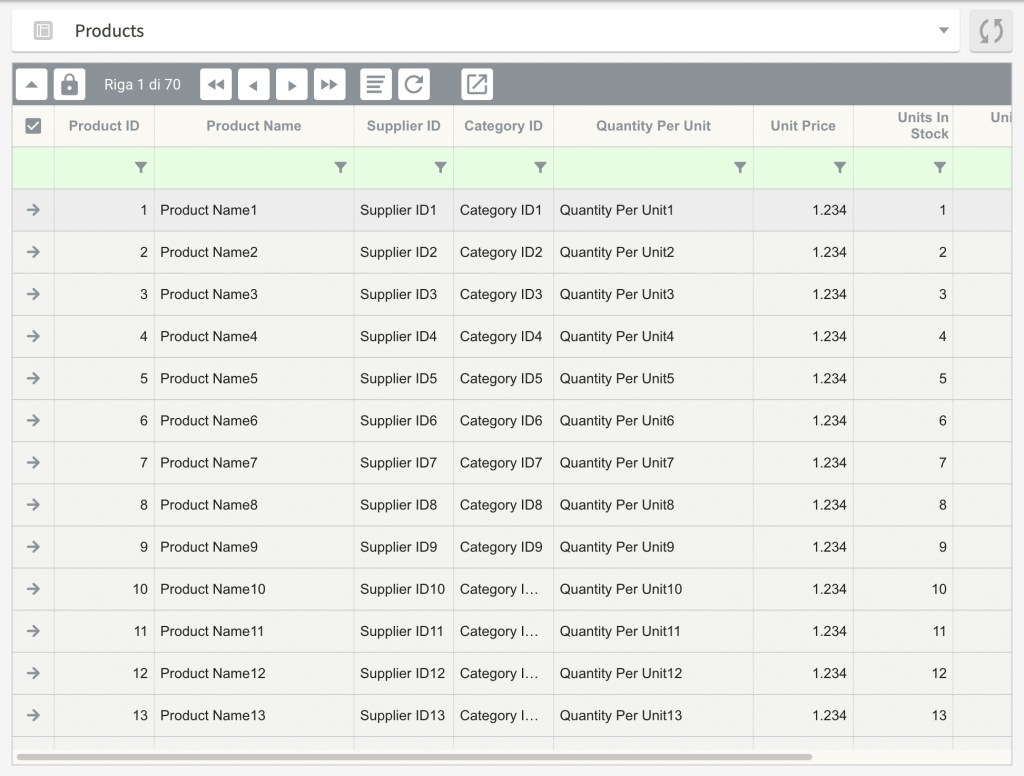This screenshot has width=1024, height=776.
Task: Go to previous row arrow button
Action: click(253, 84)
